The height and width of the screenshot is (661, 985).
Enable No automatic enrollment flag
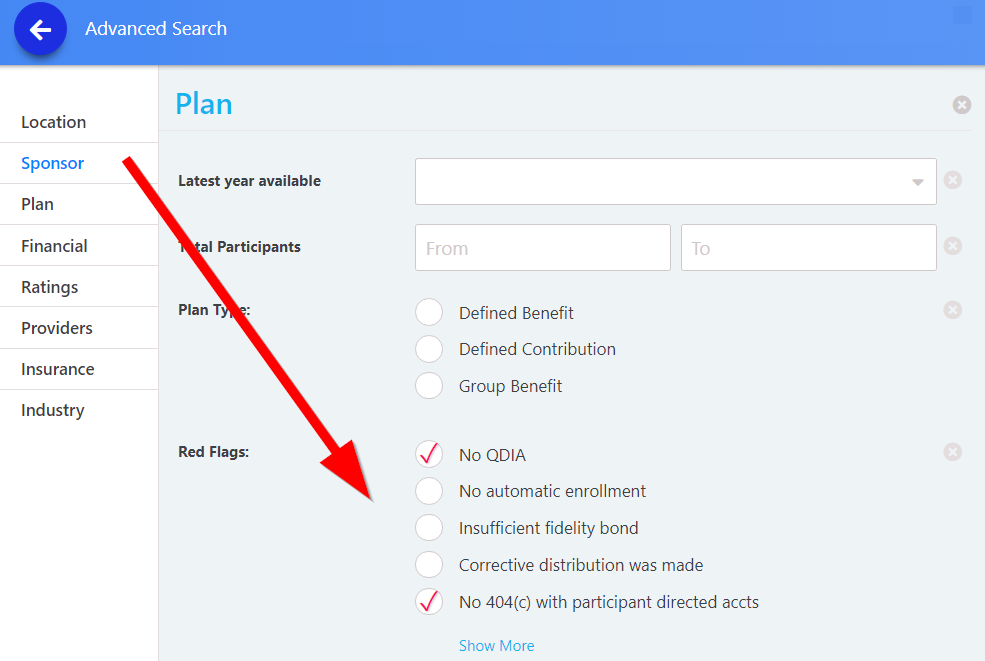429,491
